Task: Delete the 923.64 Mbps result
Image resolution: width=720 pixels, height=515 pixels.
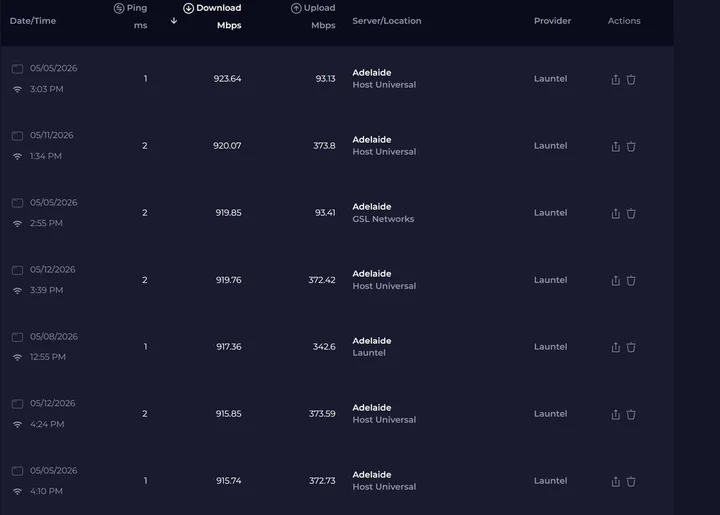Action: coord(631,79)
